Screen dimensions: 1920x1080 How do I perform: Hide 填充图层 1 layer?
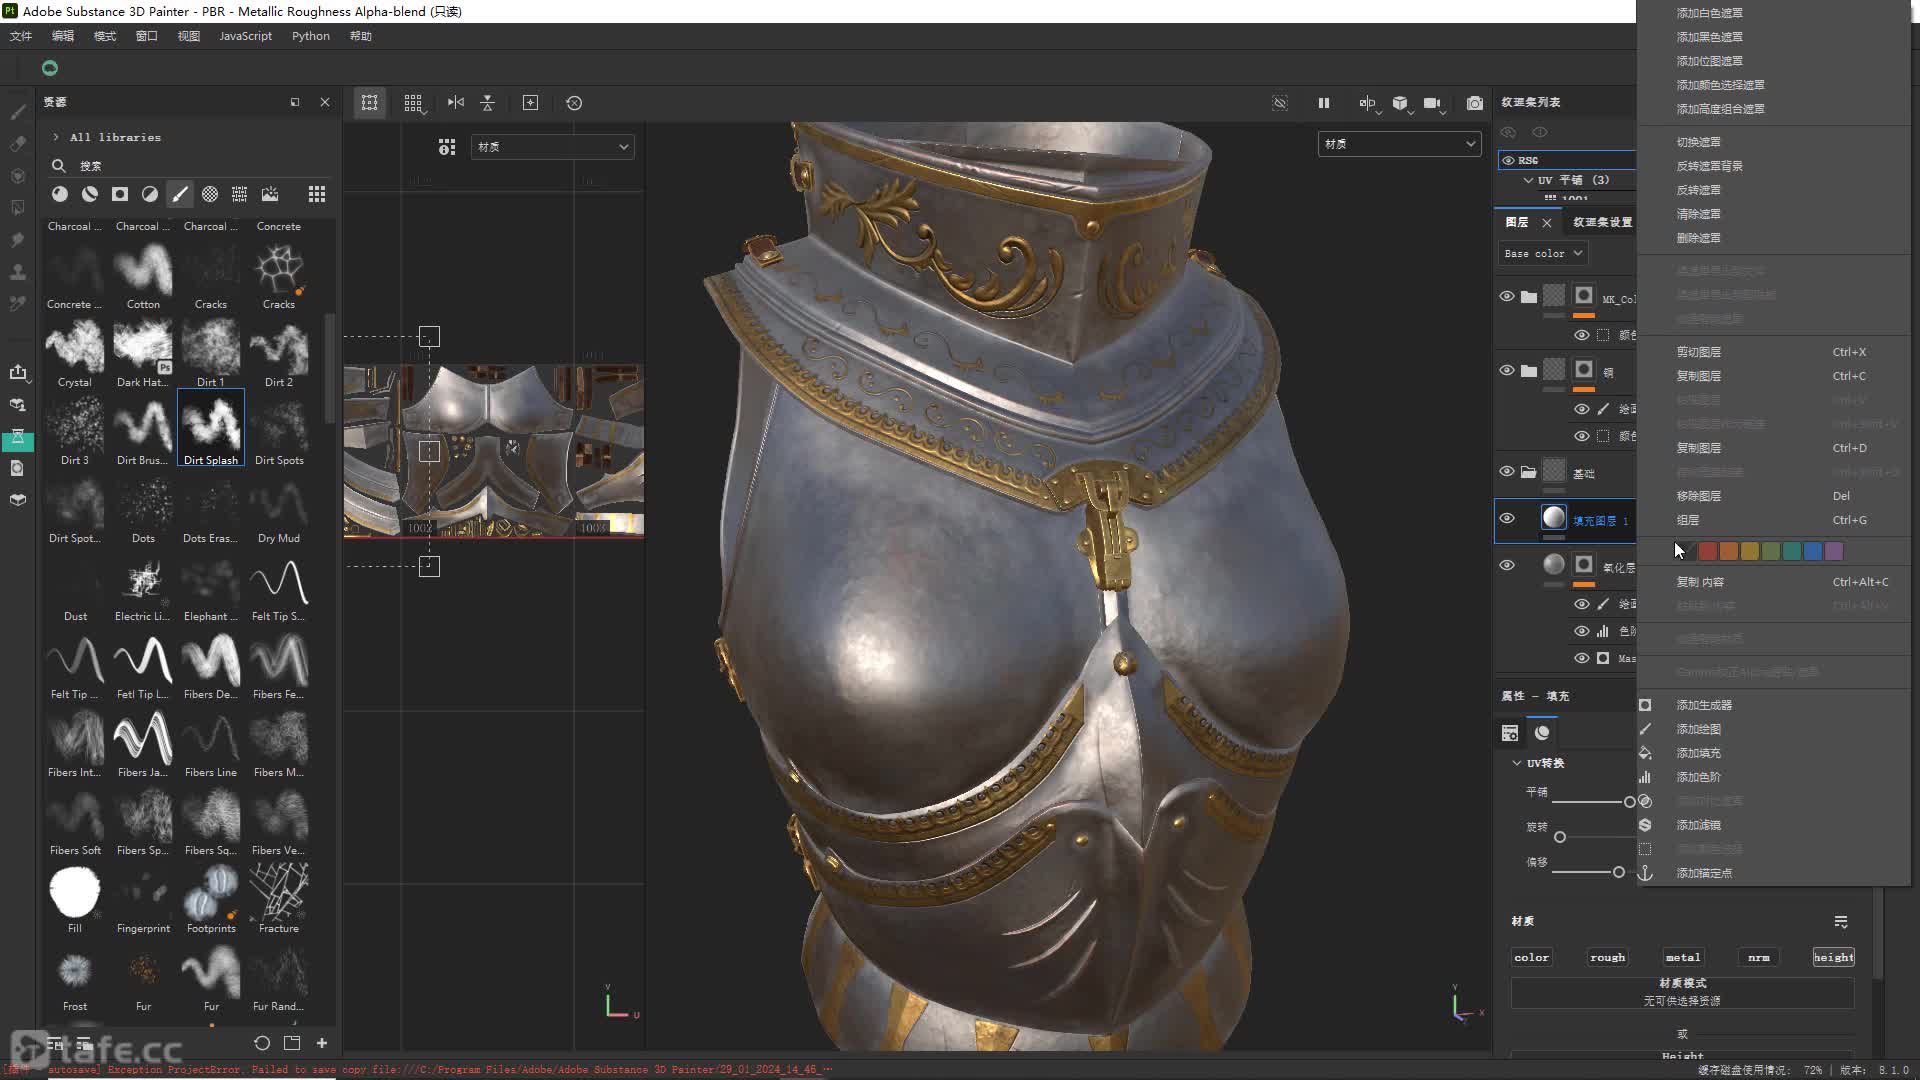coord(1507,518)
